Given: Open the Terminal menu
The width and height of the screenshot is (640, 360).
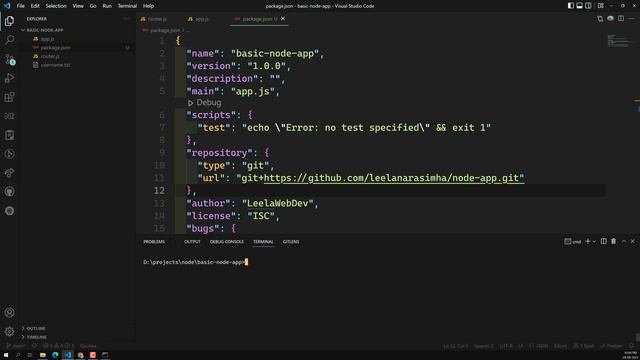Looking at the screenshot, I should coord(127,6).
